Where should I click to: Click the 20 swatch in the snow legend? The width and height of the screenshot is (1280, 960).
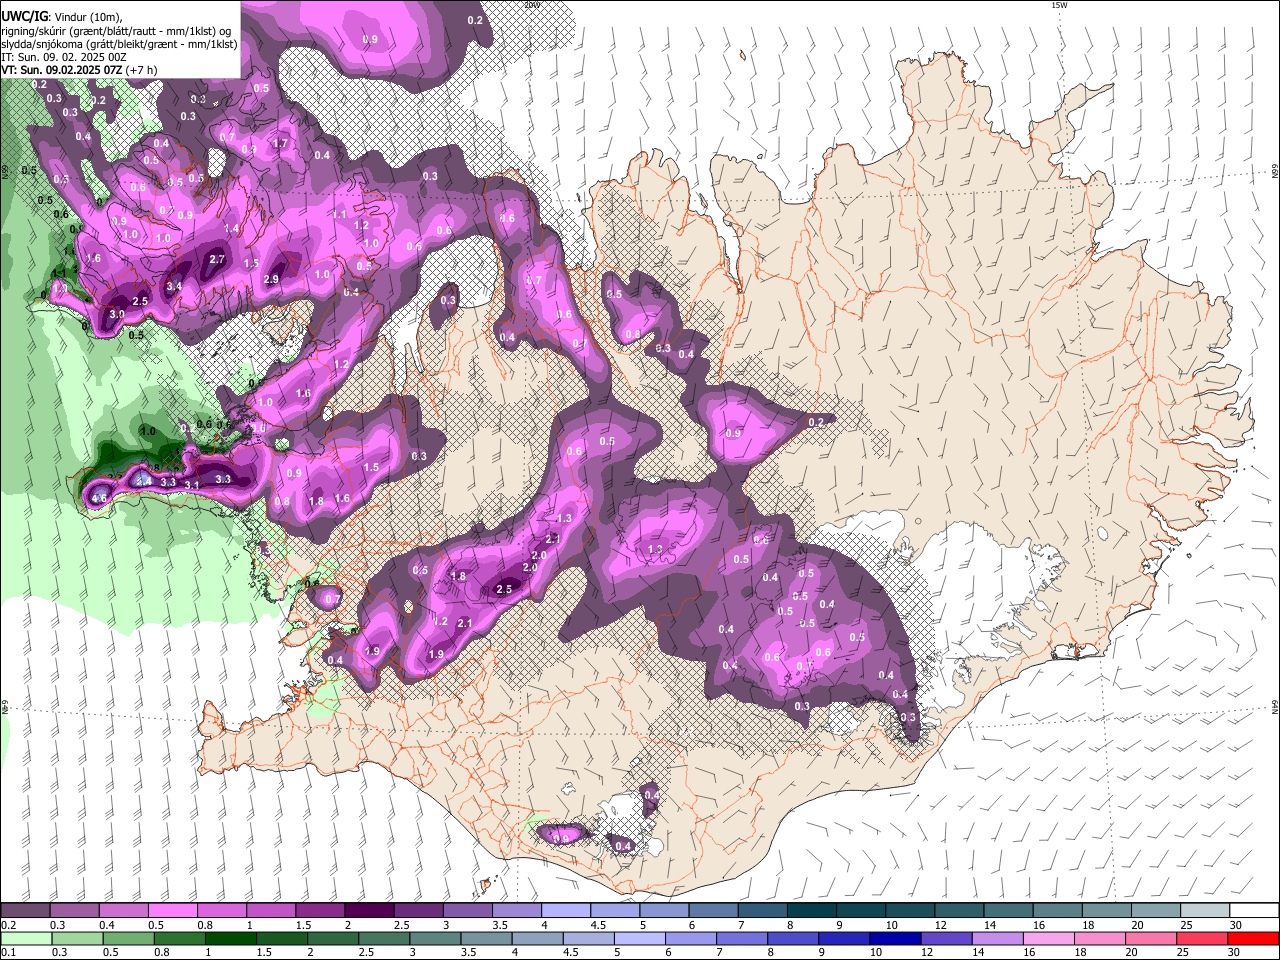coord(1155,911)
